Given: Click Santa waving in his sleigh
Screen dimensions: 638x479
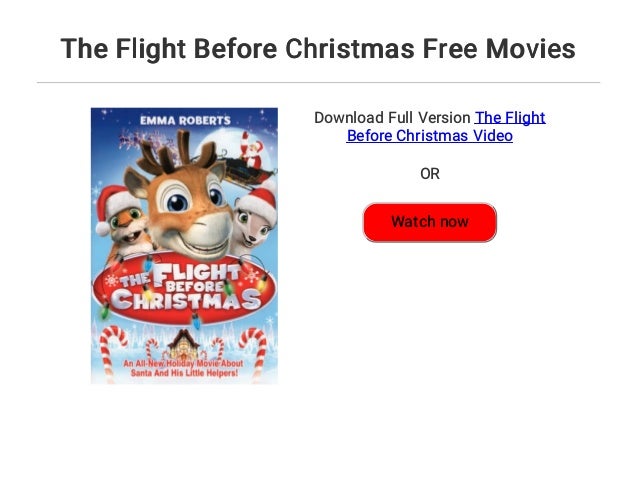Looking at the screenshot, I should 250,153.
